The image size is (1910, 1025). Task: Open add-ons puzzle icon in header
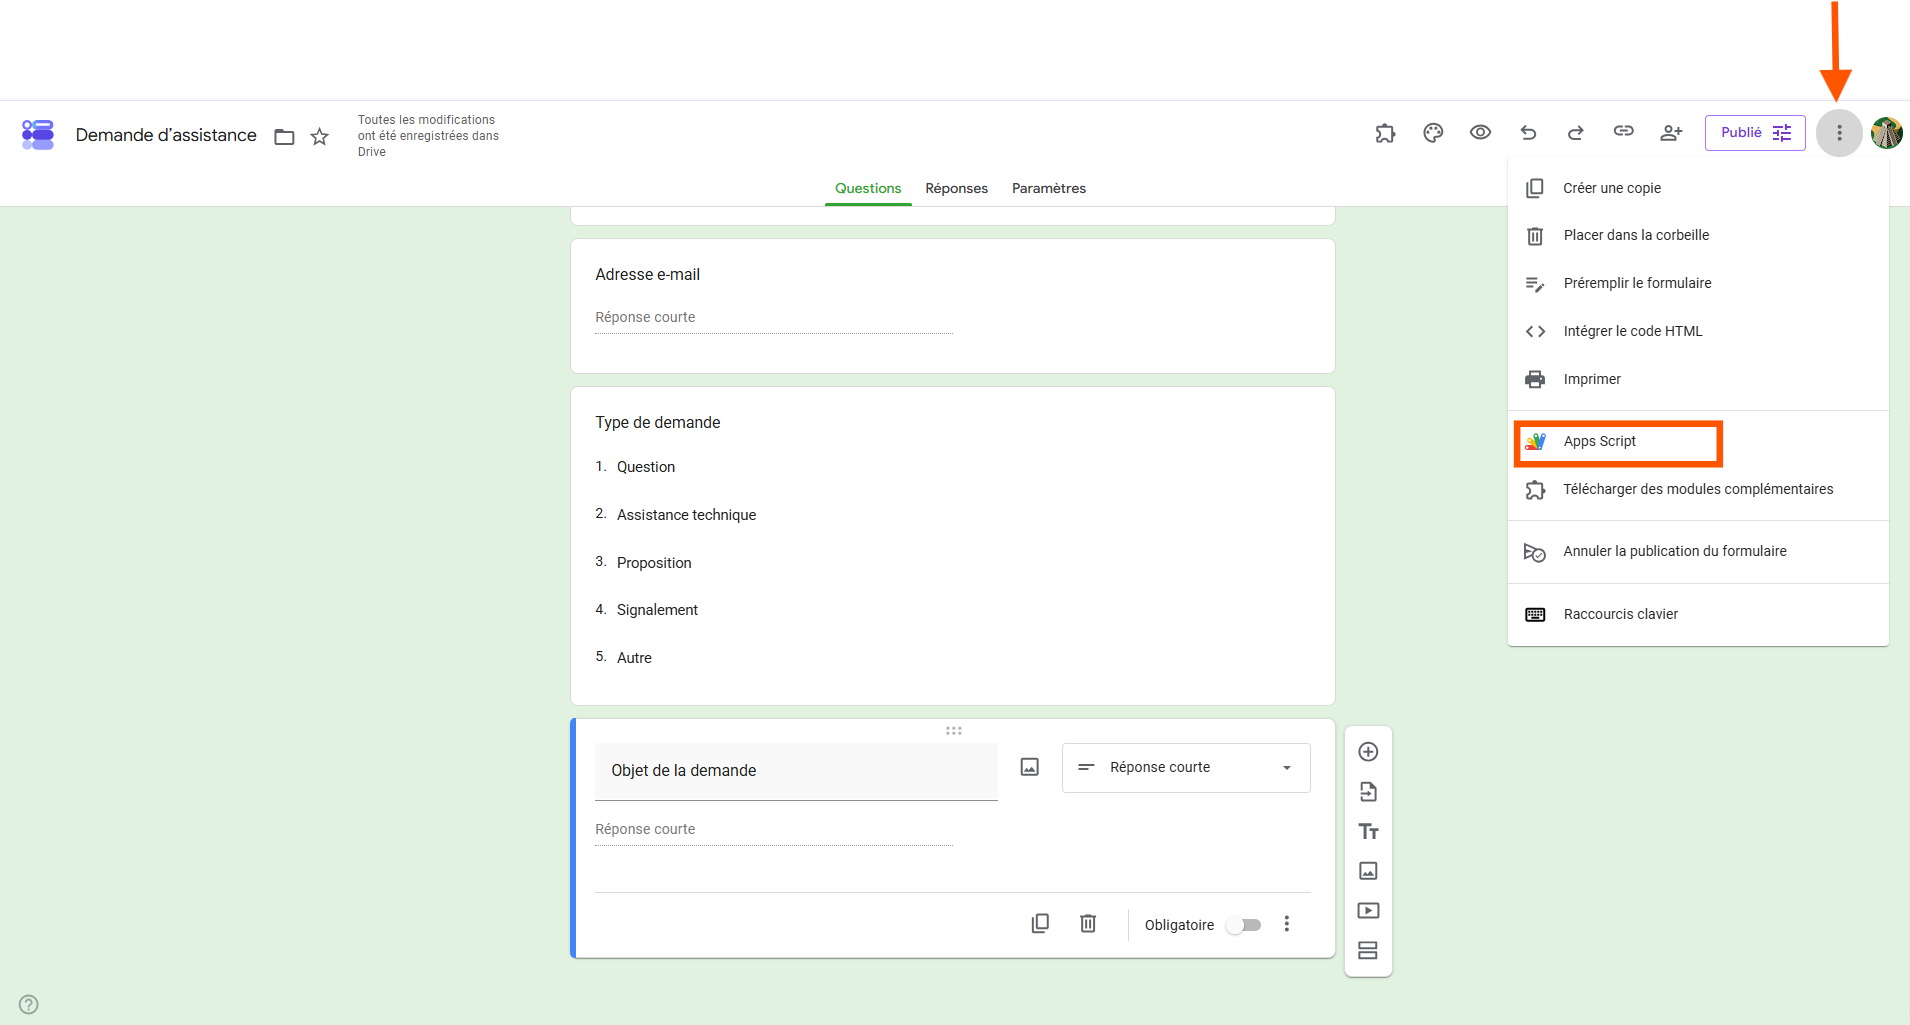click(x=1385, y=132)
